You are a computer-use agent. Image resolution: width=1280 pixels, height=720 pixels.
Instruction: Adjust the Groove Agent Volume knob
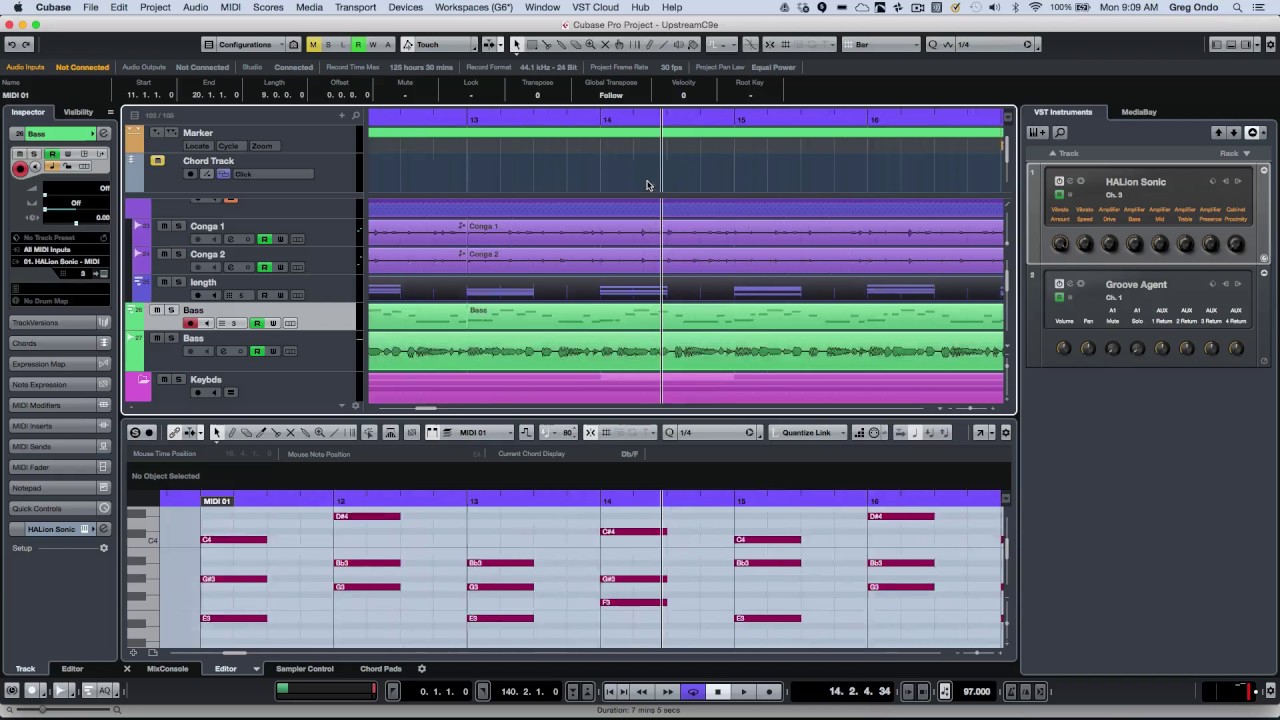(x=1063, y=348)
